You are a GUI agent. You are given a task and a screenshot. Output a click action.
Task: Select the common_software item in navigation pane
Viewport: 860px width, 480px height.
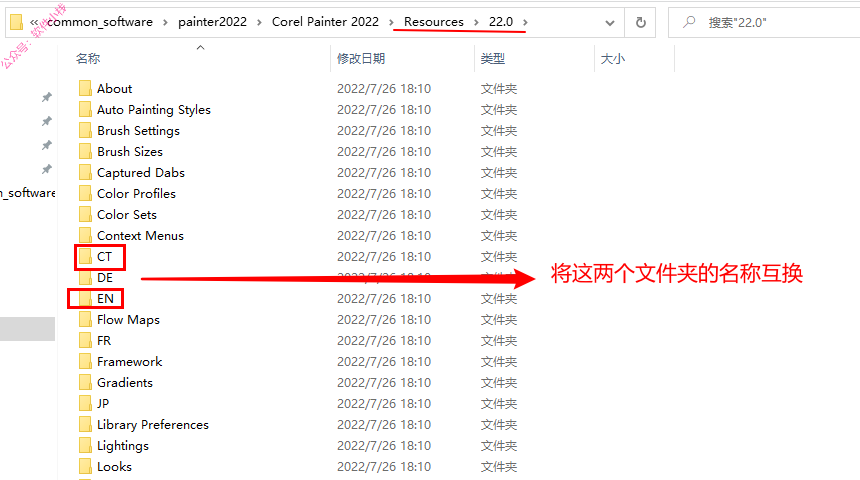click(x=27, y=193)
